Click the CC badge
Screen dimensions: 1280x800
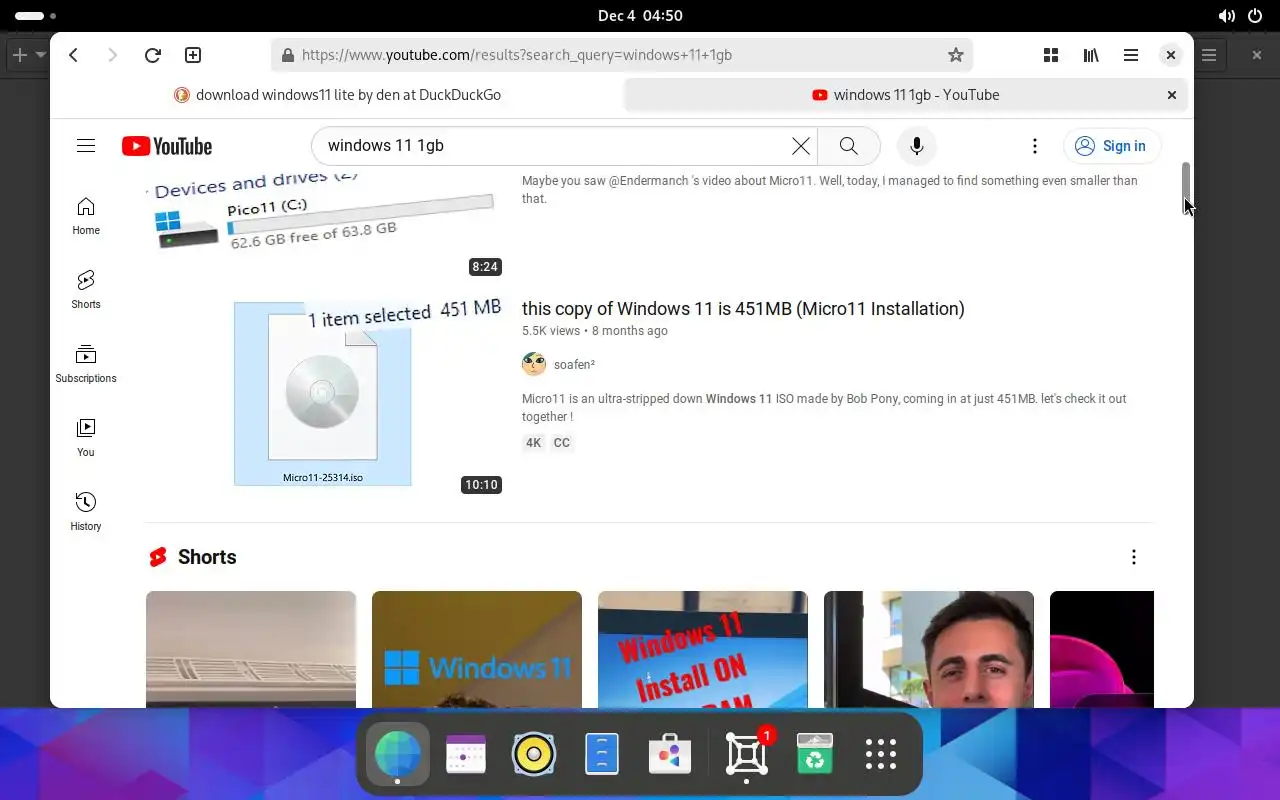(562, 443)
